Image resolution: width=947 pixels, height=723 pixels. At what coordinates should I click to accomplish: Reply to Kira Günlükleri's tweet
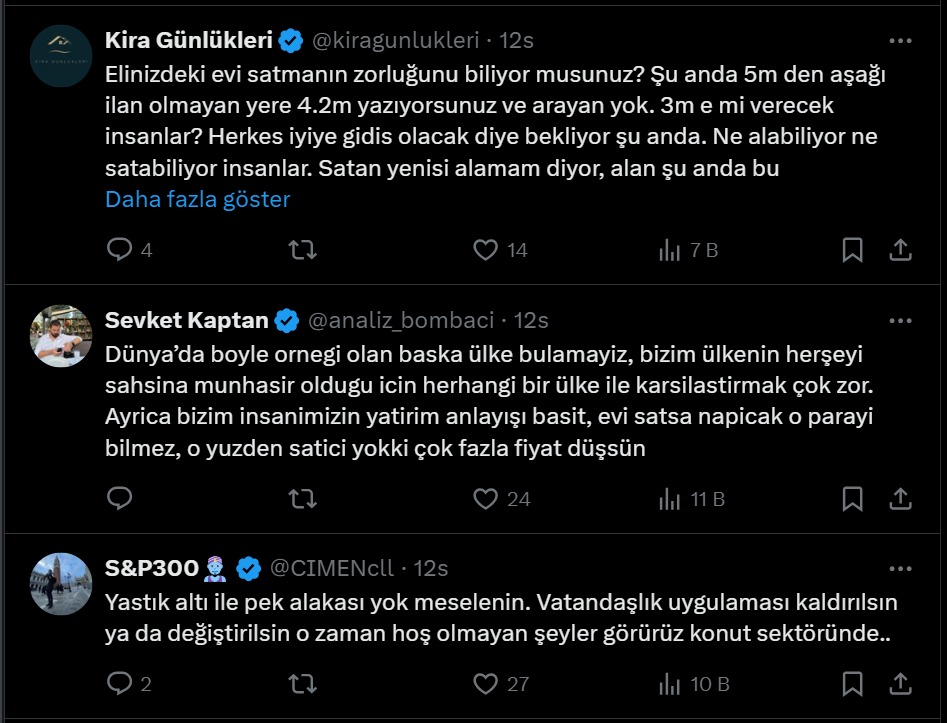[x=120, y=250]
